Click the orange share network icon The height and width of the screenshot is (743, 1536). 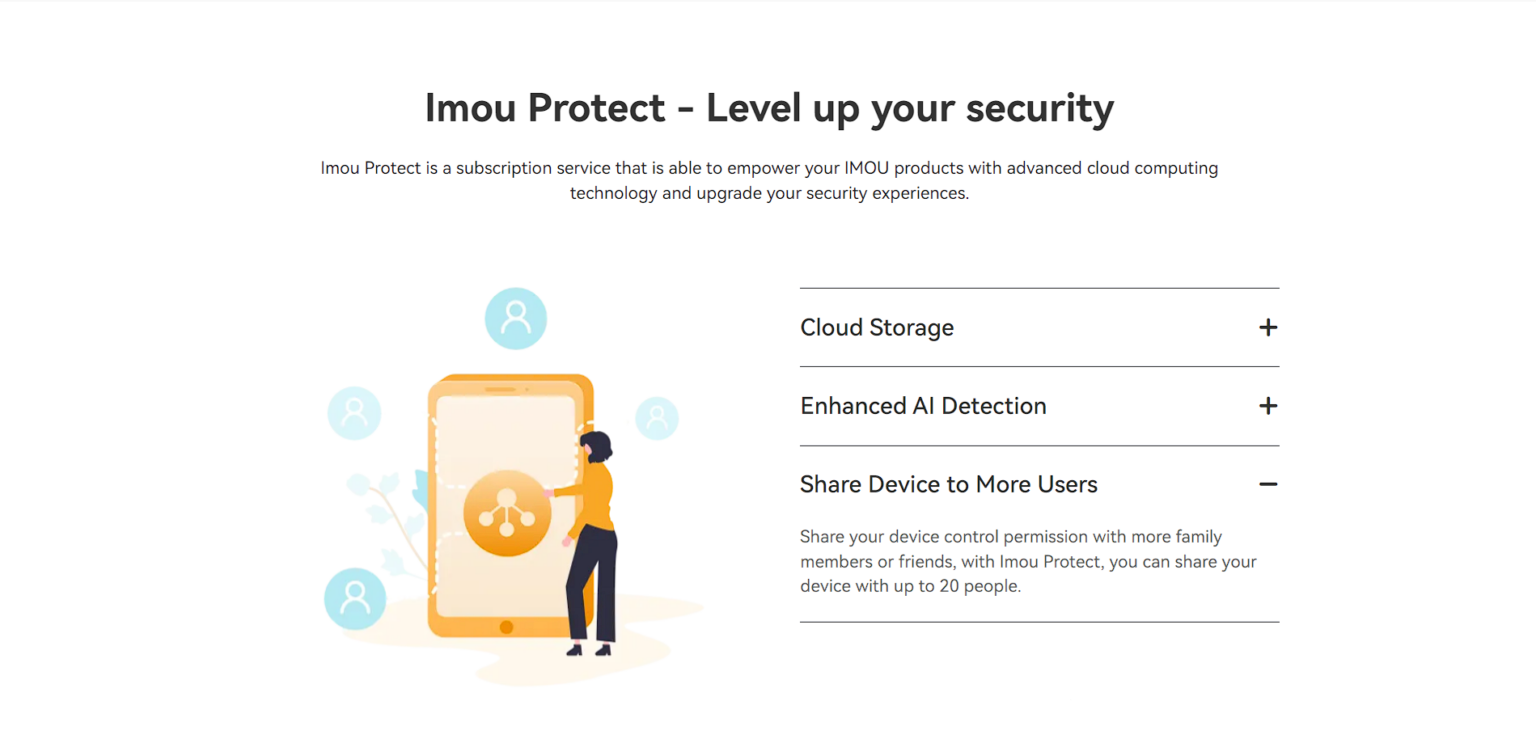506,513
